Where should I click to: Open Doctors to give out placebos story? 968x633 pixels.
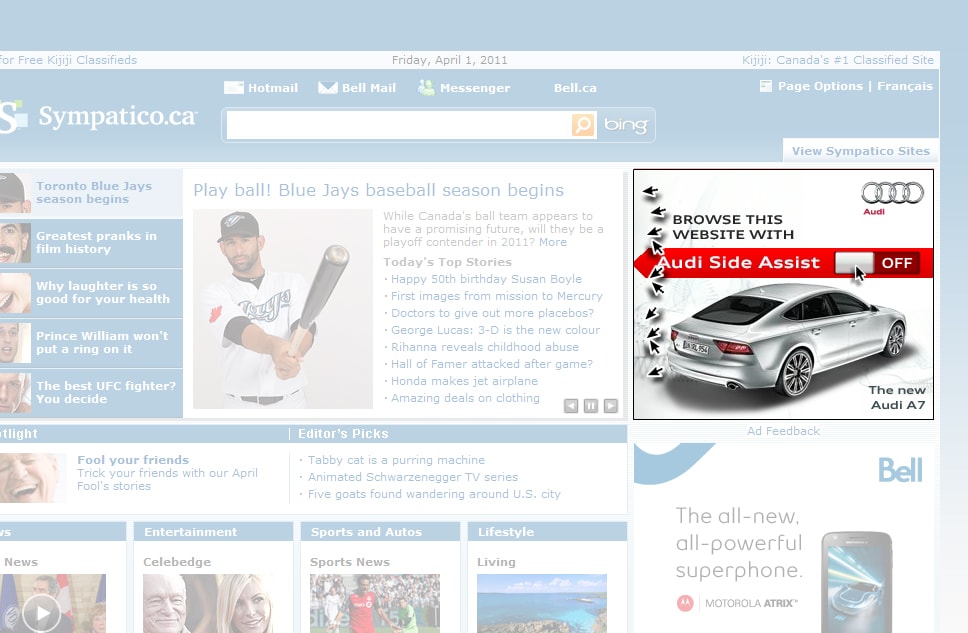pos(492,313)
